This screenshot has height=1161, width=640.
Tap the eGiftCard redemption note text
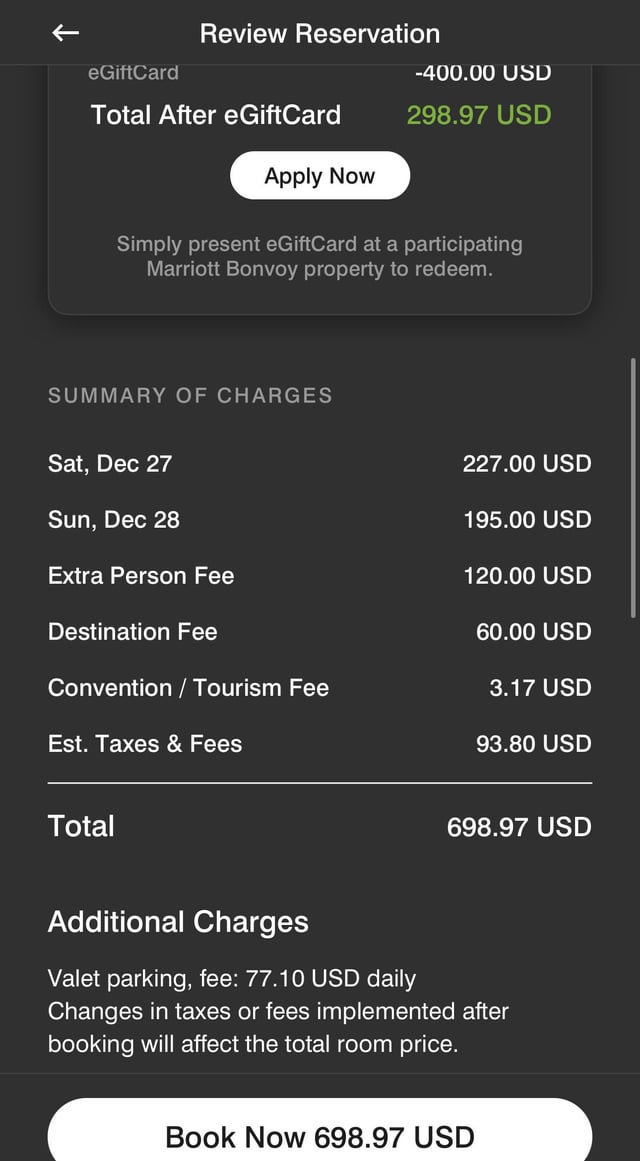coord(320,256)
